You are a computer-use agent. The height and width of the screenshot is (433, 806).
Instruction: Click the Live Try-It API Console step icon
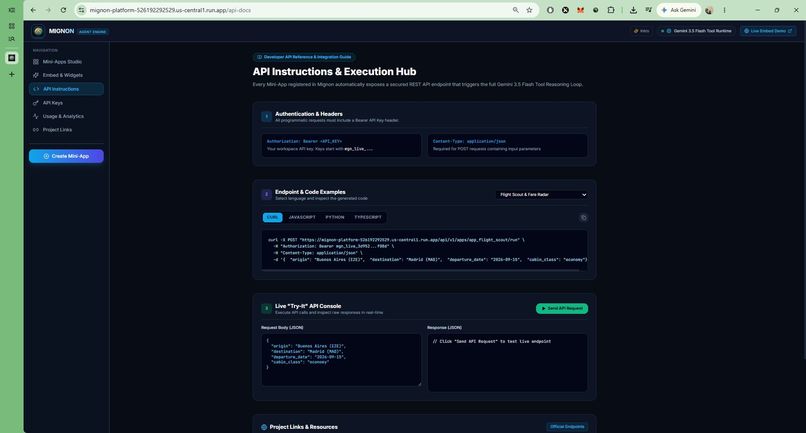[x=266, y=309]
